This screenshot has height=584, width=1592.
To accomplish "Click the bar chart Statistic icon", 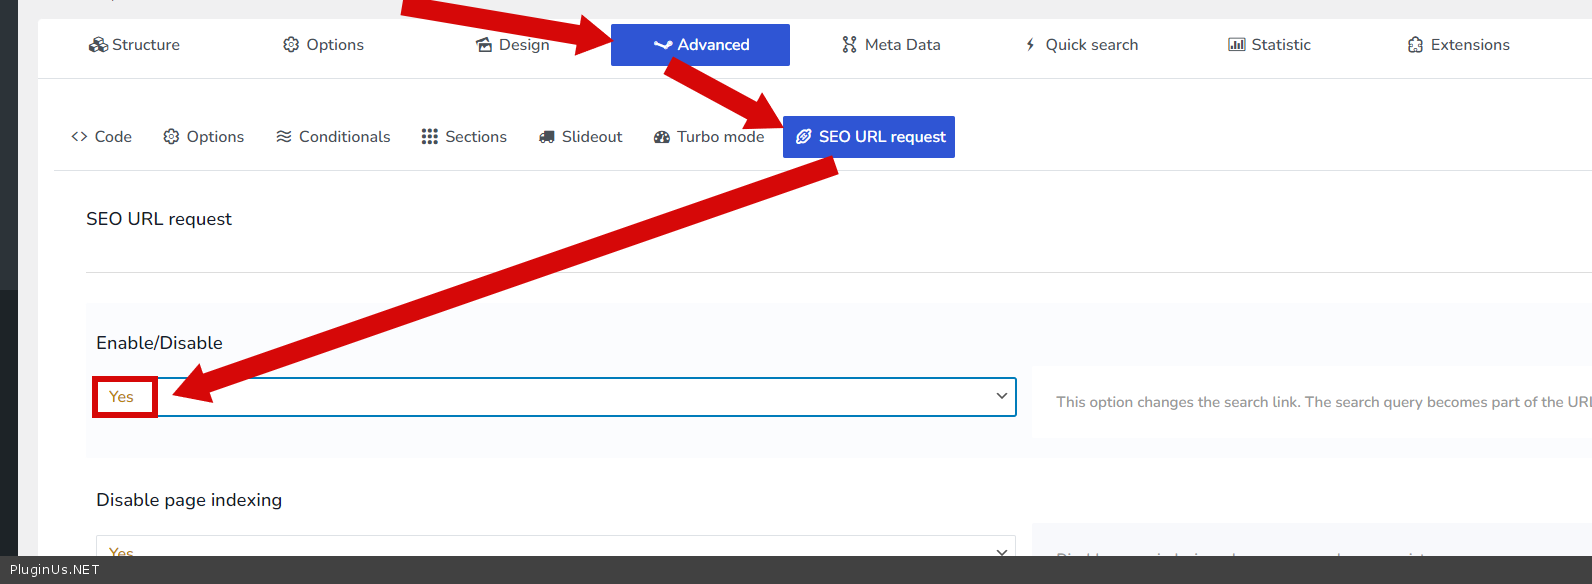I will point(1237,45).
